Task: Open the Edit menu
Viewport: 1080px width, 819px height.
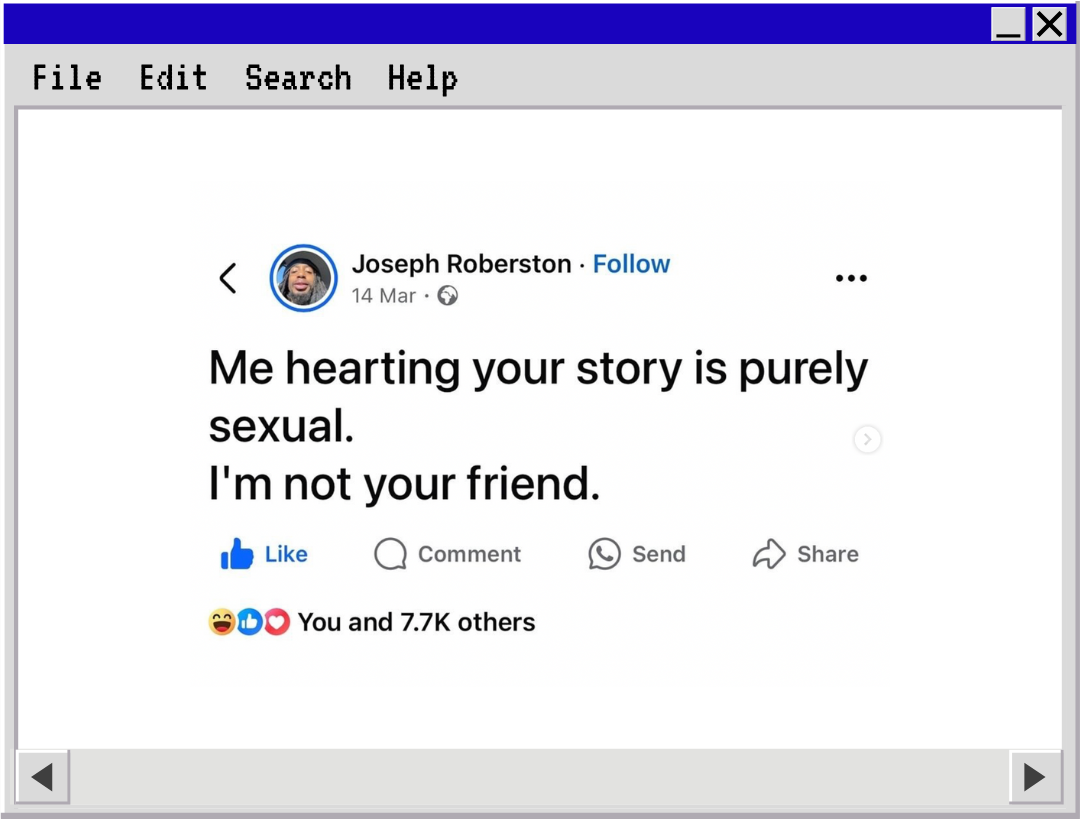Action: pos(174,77)
